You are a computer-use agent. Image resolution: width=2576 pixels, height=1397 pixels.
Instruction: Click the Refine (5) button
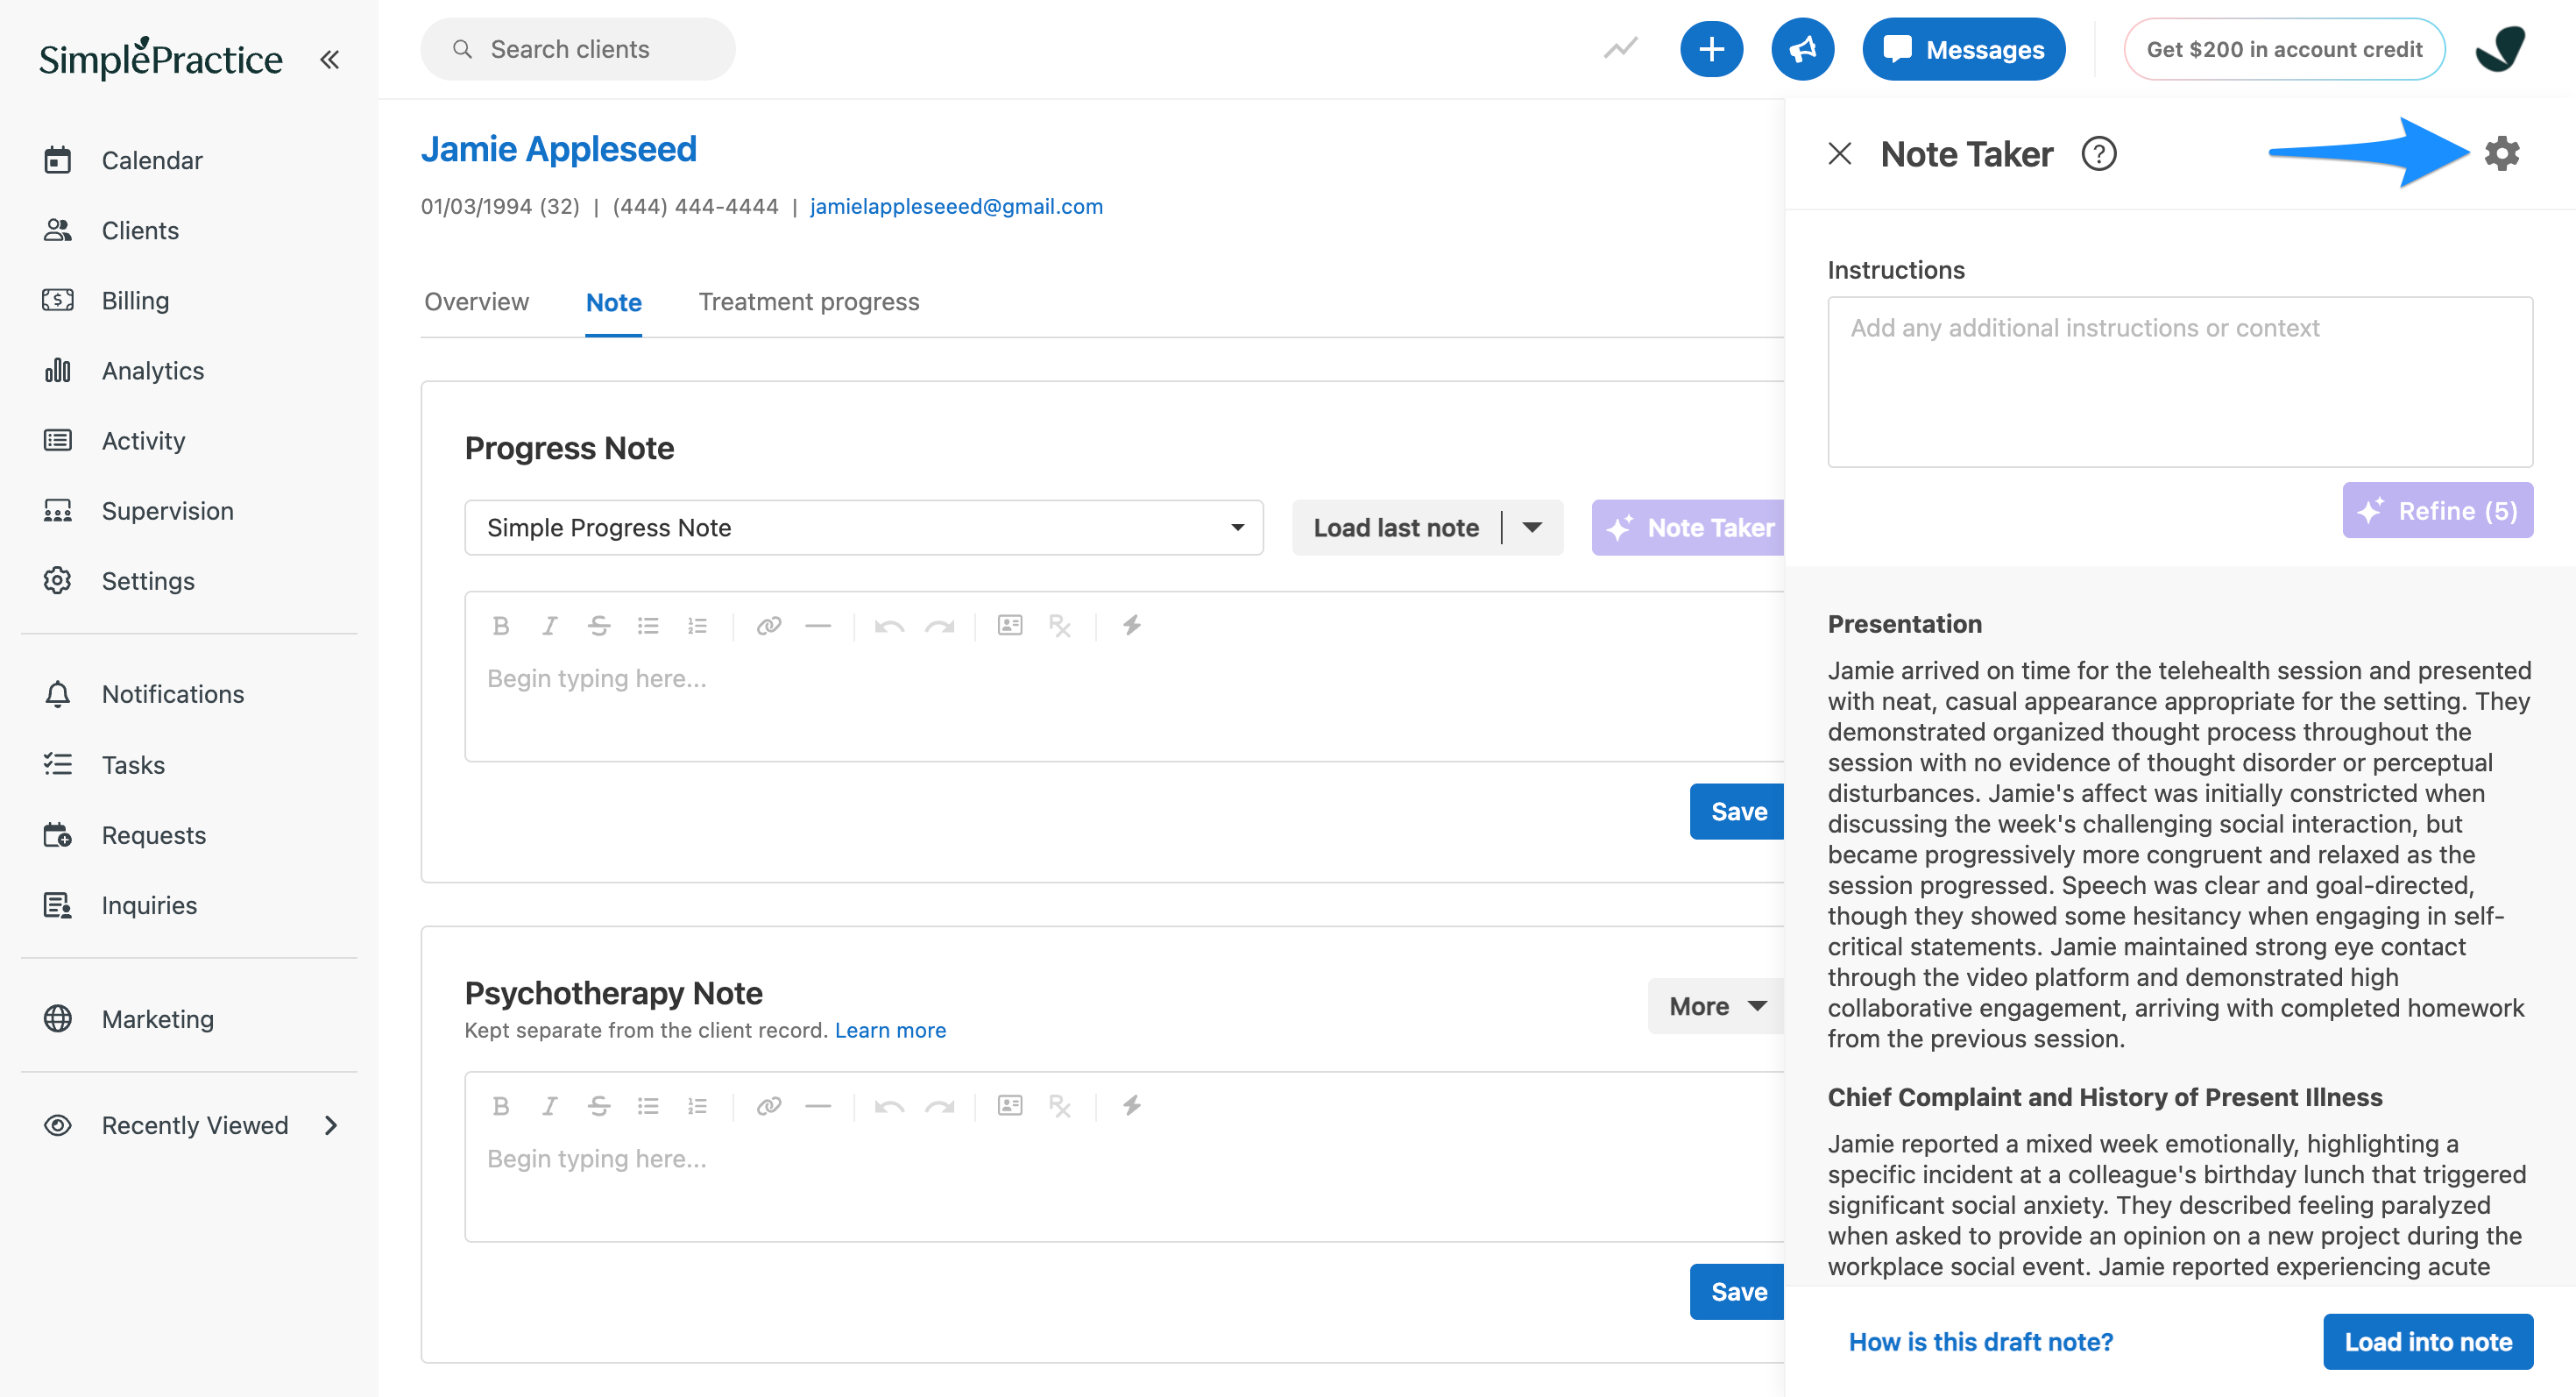pos(2437,510)
